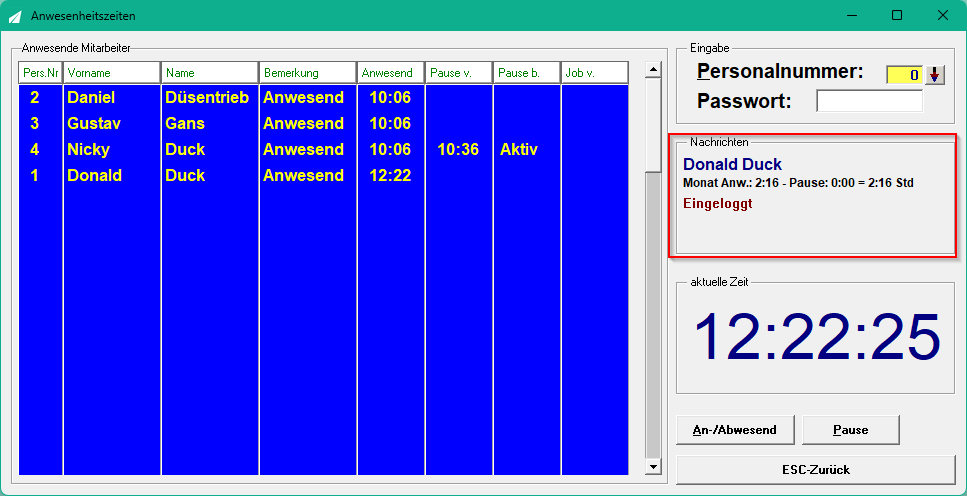Click the ESC-Zurück button
This screenshot has width=967, height=496.
pos(815,470)
